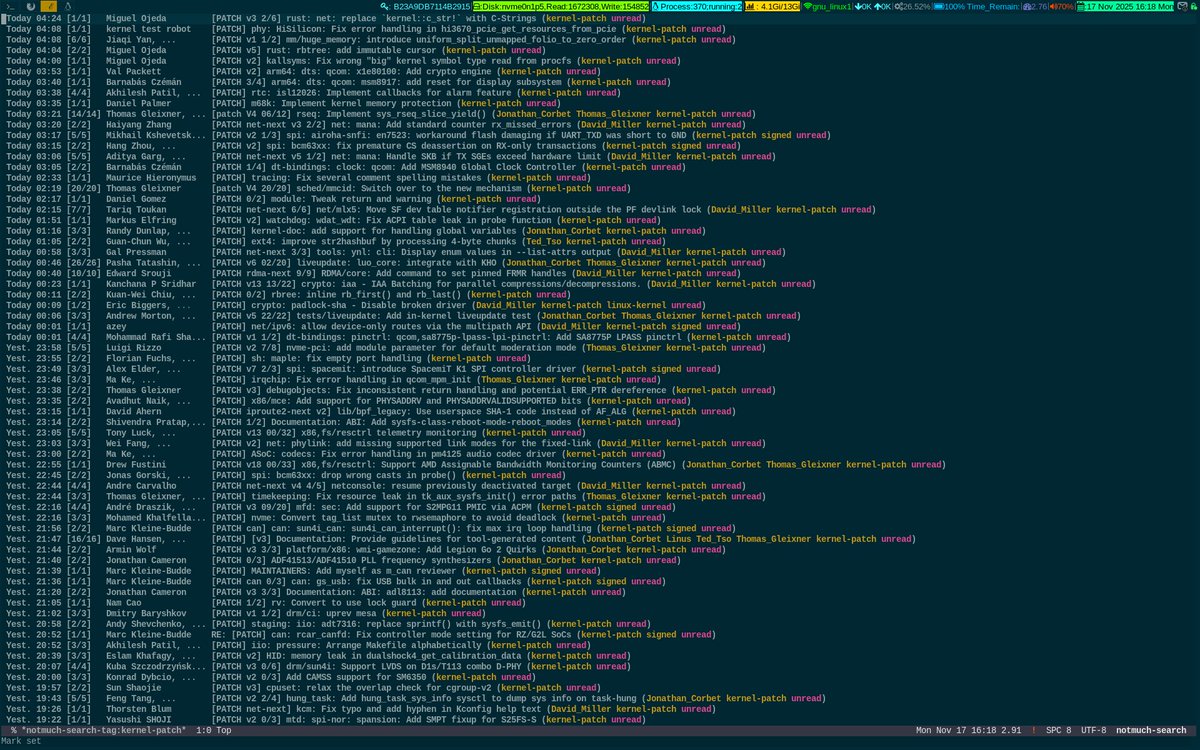This screenshot has height=750, width=1200.
Task: Switch to the Firefox workspace icon
Action: (31, 6)
